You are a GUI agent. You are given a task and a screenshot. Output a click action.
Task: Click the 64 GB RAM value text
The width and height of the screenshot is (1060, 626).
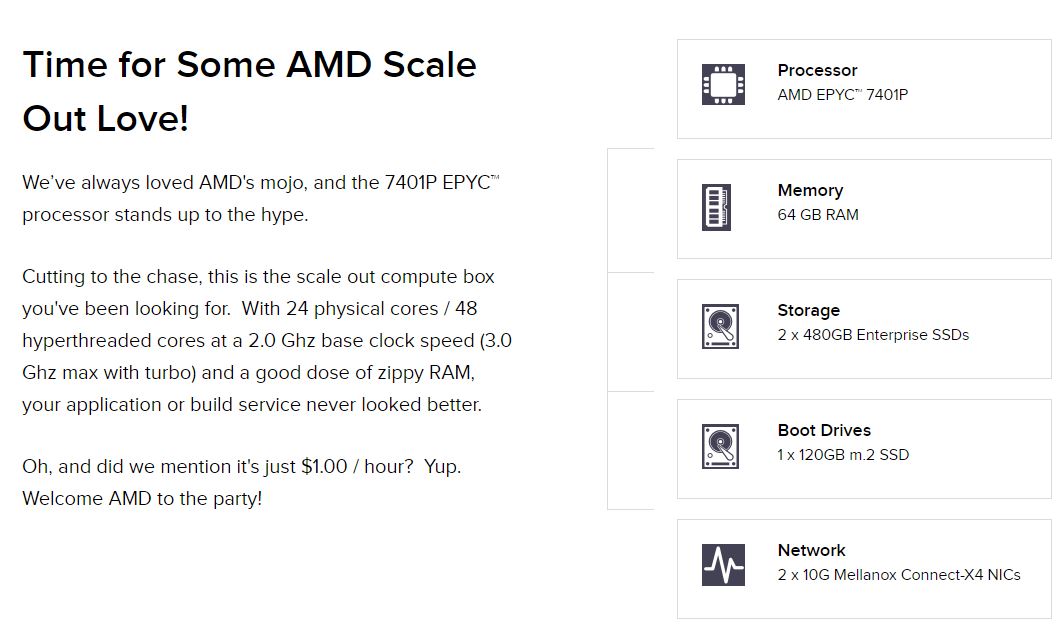817,215
